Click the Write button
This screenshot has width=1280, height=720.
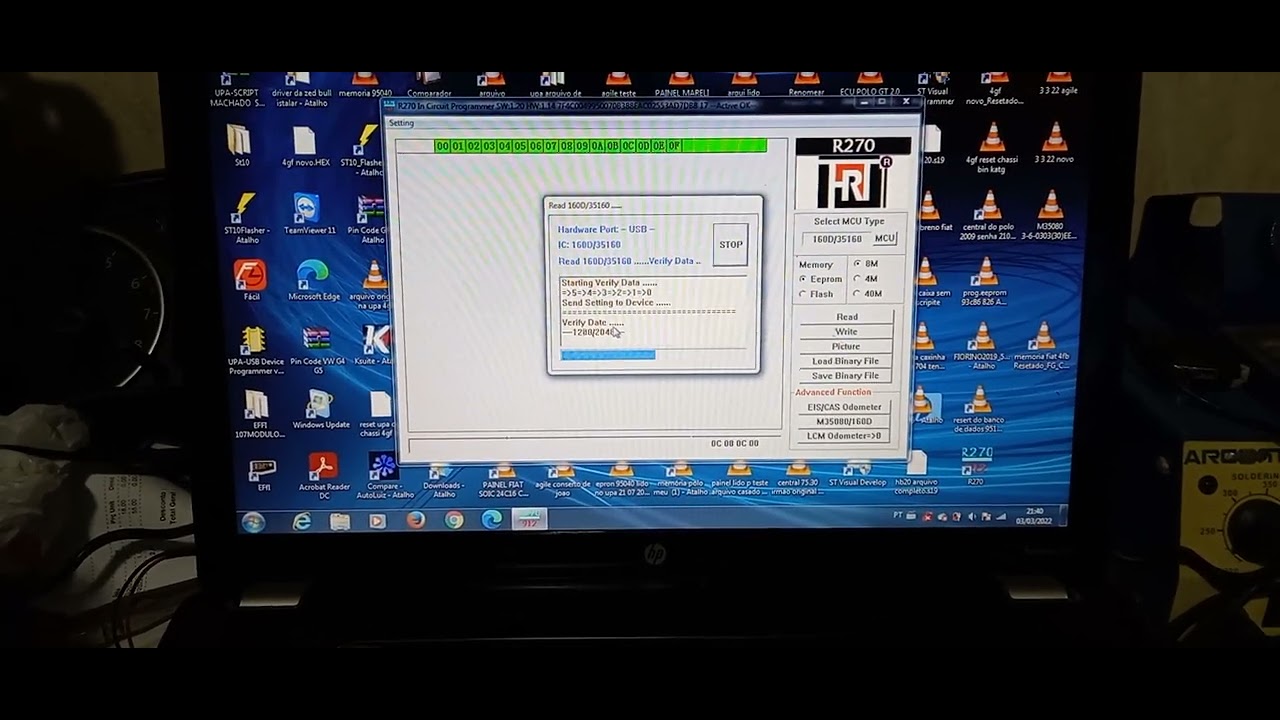(846, 332)
